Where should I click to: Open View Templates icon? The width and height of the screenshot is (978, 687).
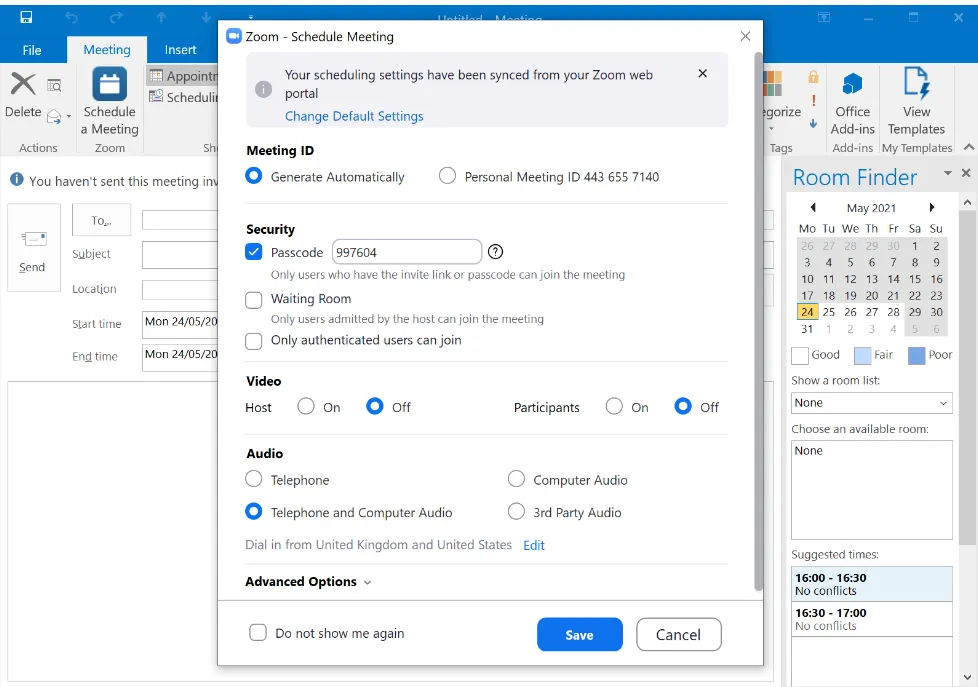[916, 83]
